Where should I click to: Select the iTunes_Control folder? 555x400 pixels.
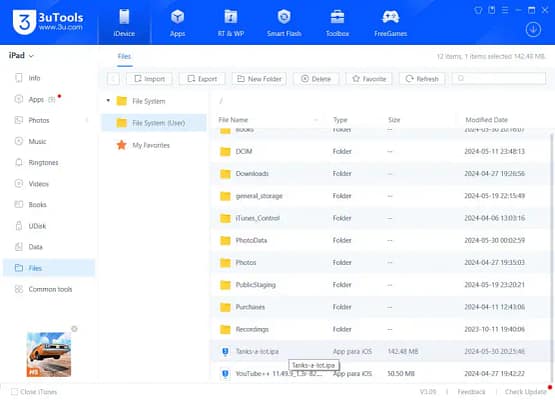tap(381, 218)
